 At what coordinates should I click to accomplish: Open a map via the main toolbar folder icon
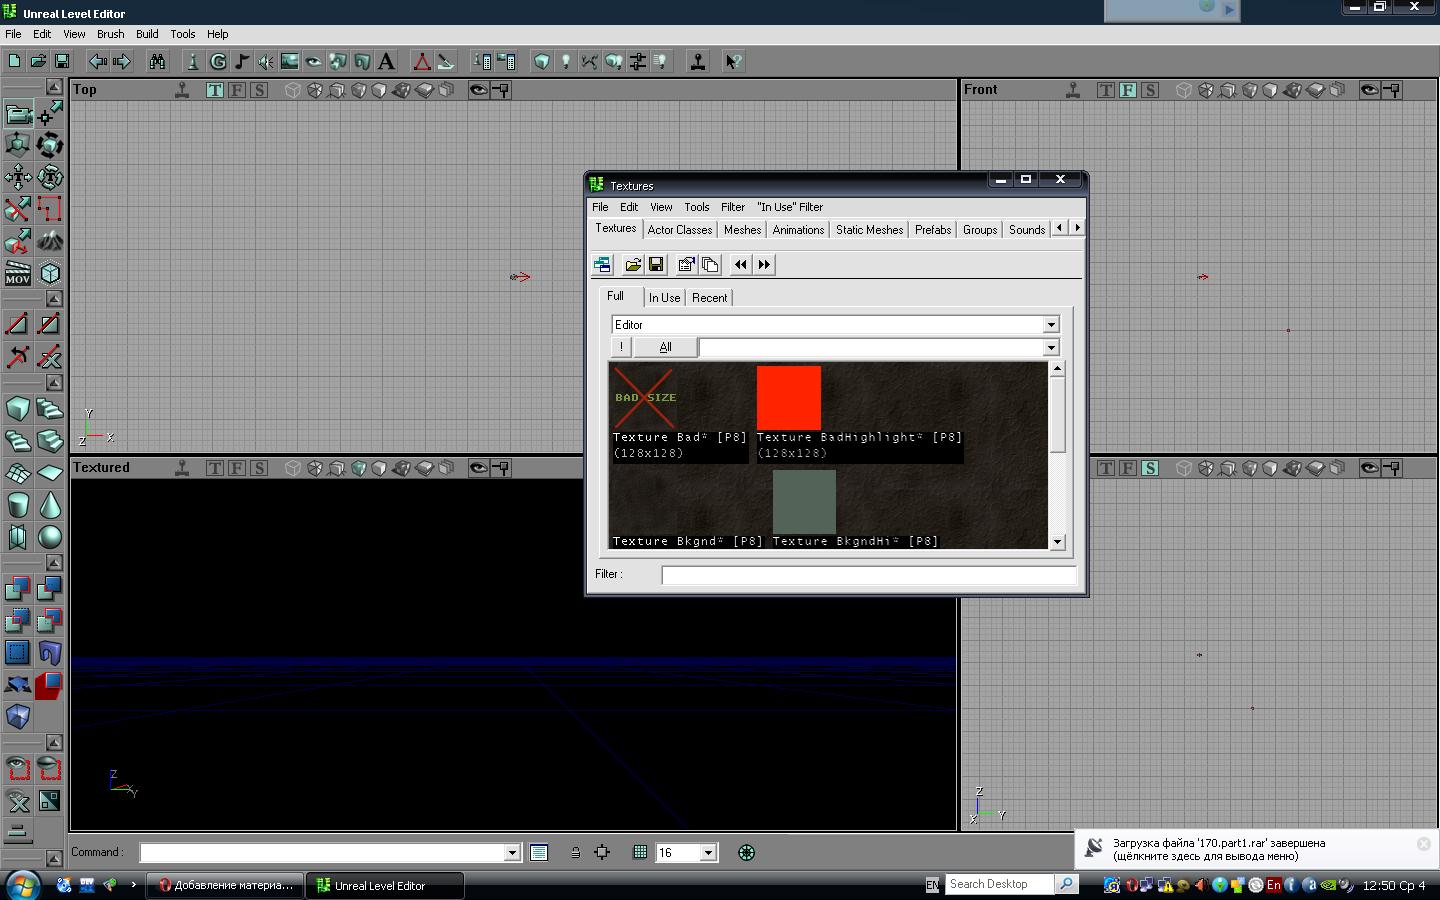pyautogui.click(x=38, y=61)
